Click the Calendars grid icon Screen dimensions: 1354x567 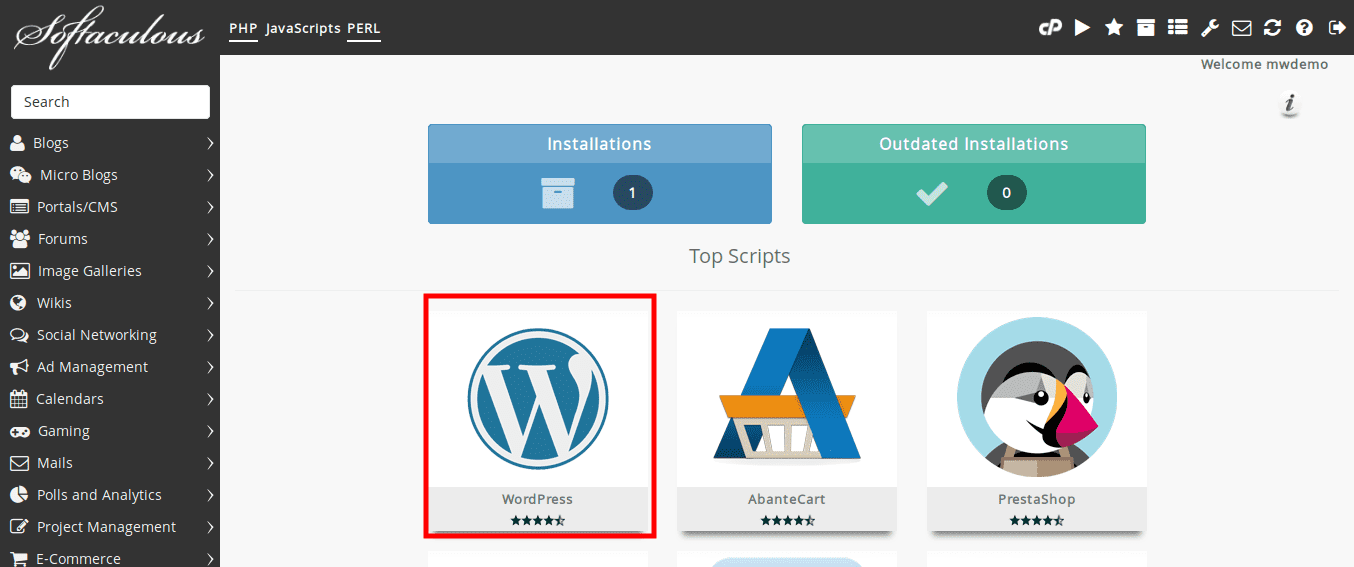pyautogui.click(x=18, y=399)
